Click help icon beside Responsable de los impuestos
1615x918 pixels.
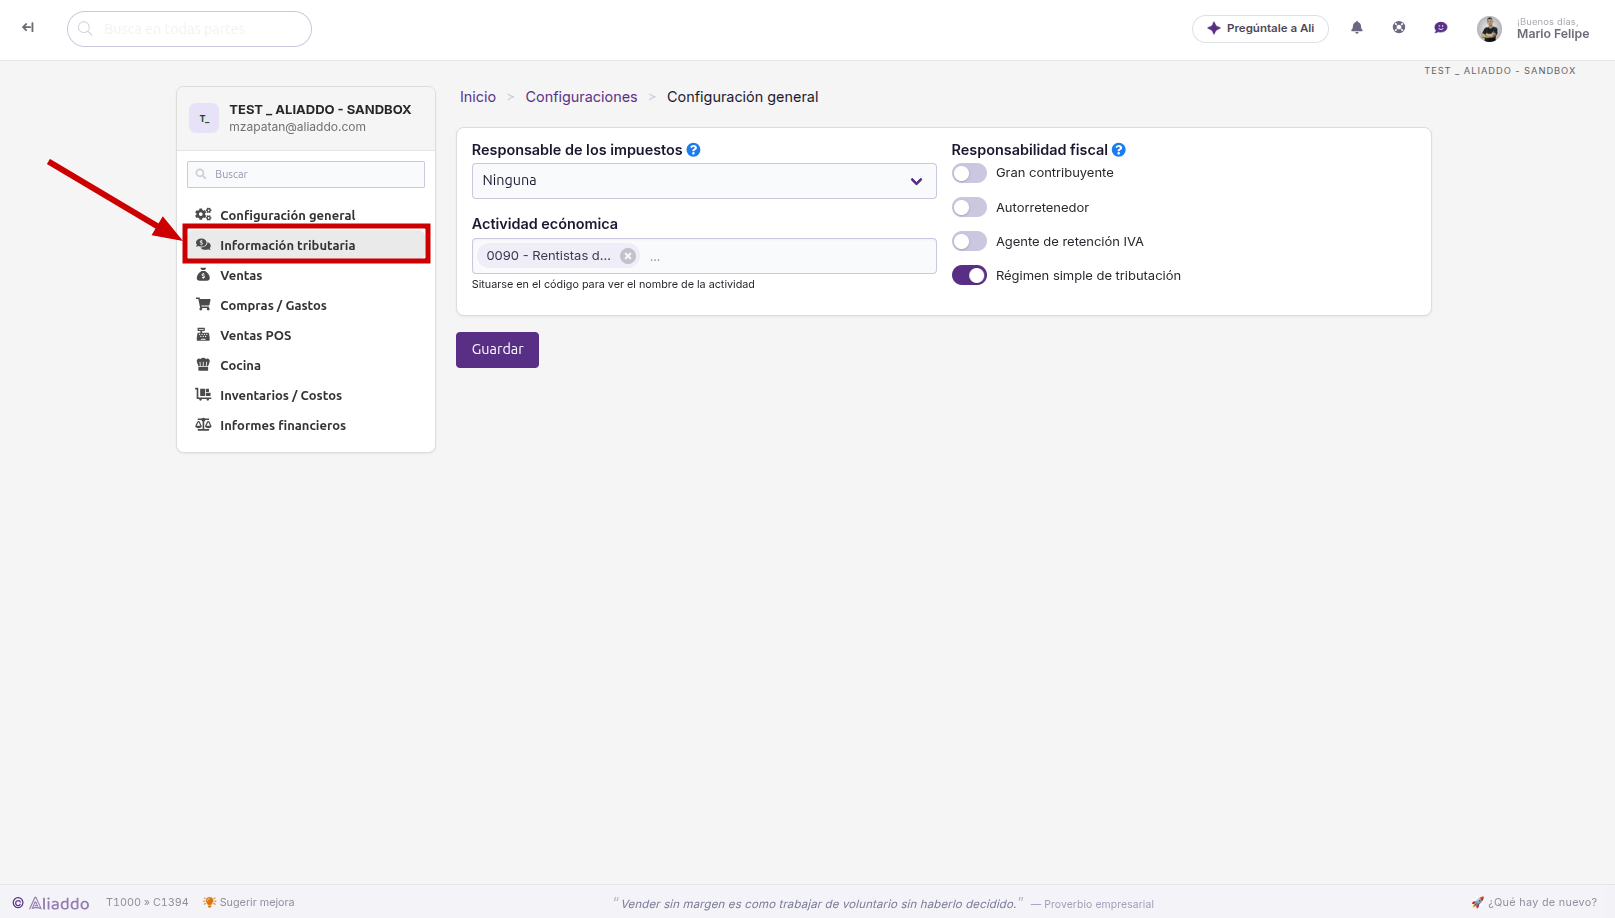point(693,150)
